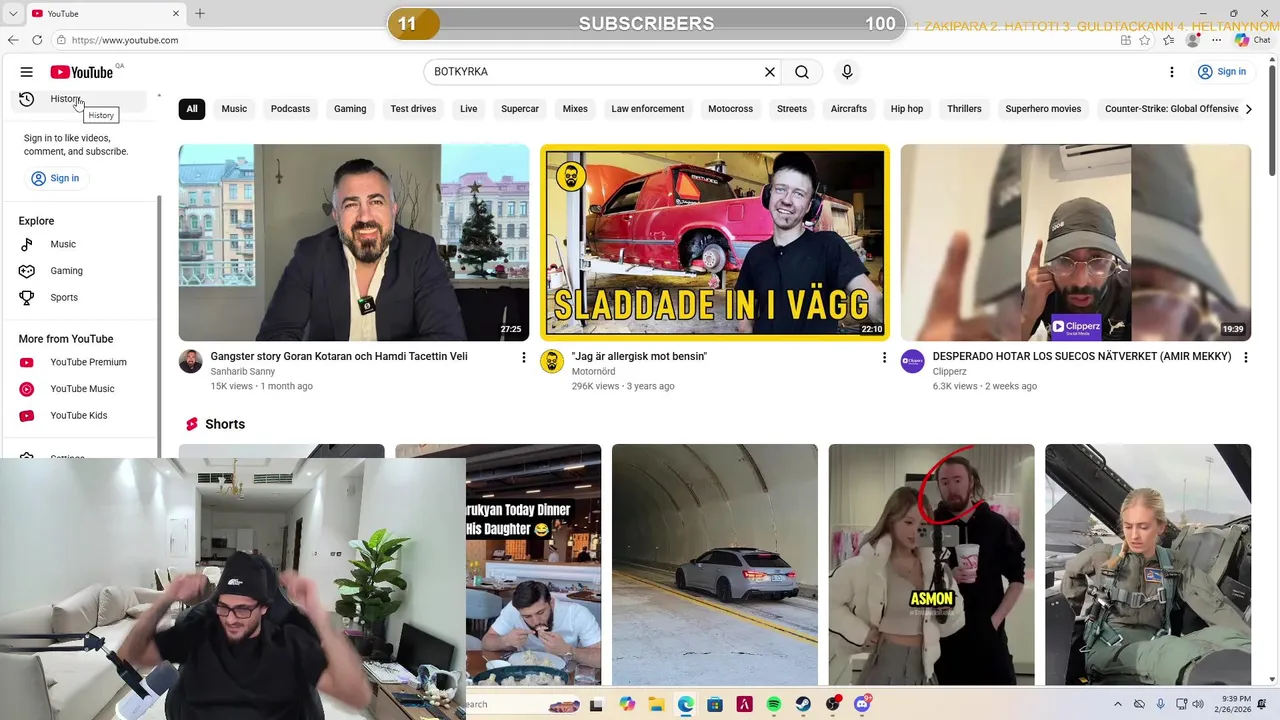Screen dimensions: 1280x720
Task: Open YouTube settings three-dot menu
Action: (1172, 72)
